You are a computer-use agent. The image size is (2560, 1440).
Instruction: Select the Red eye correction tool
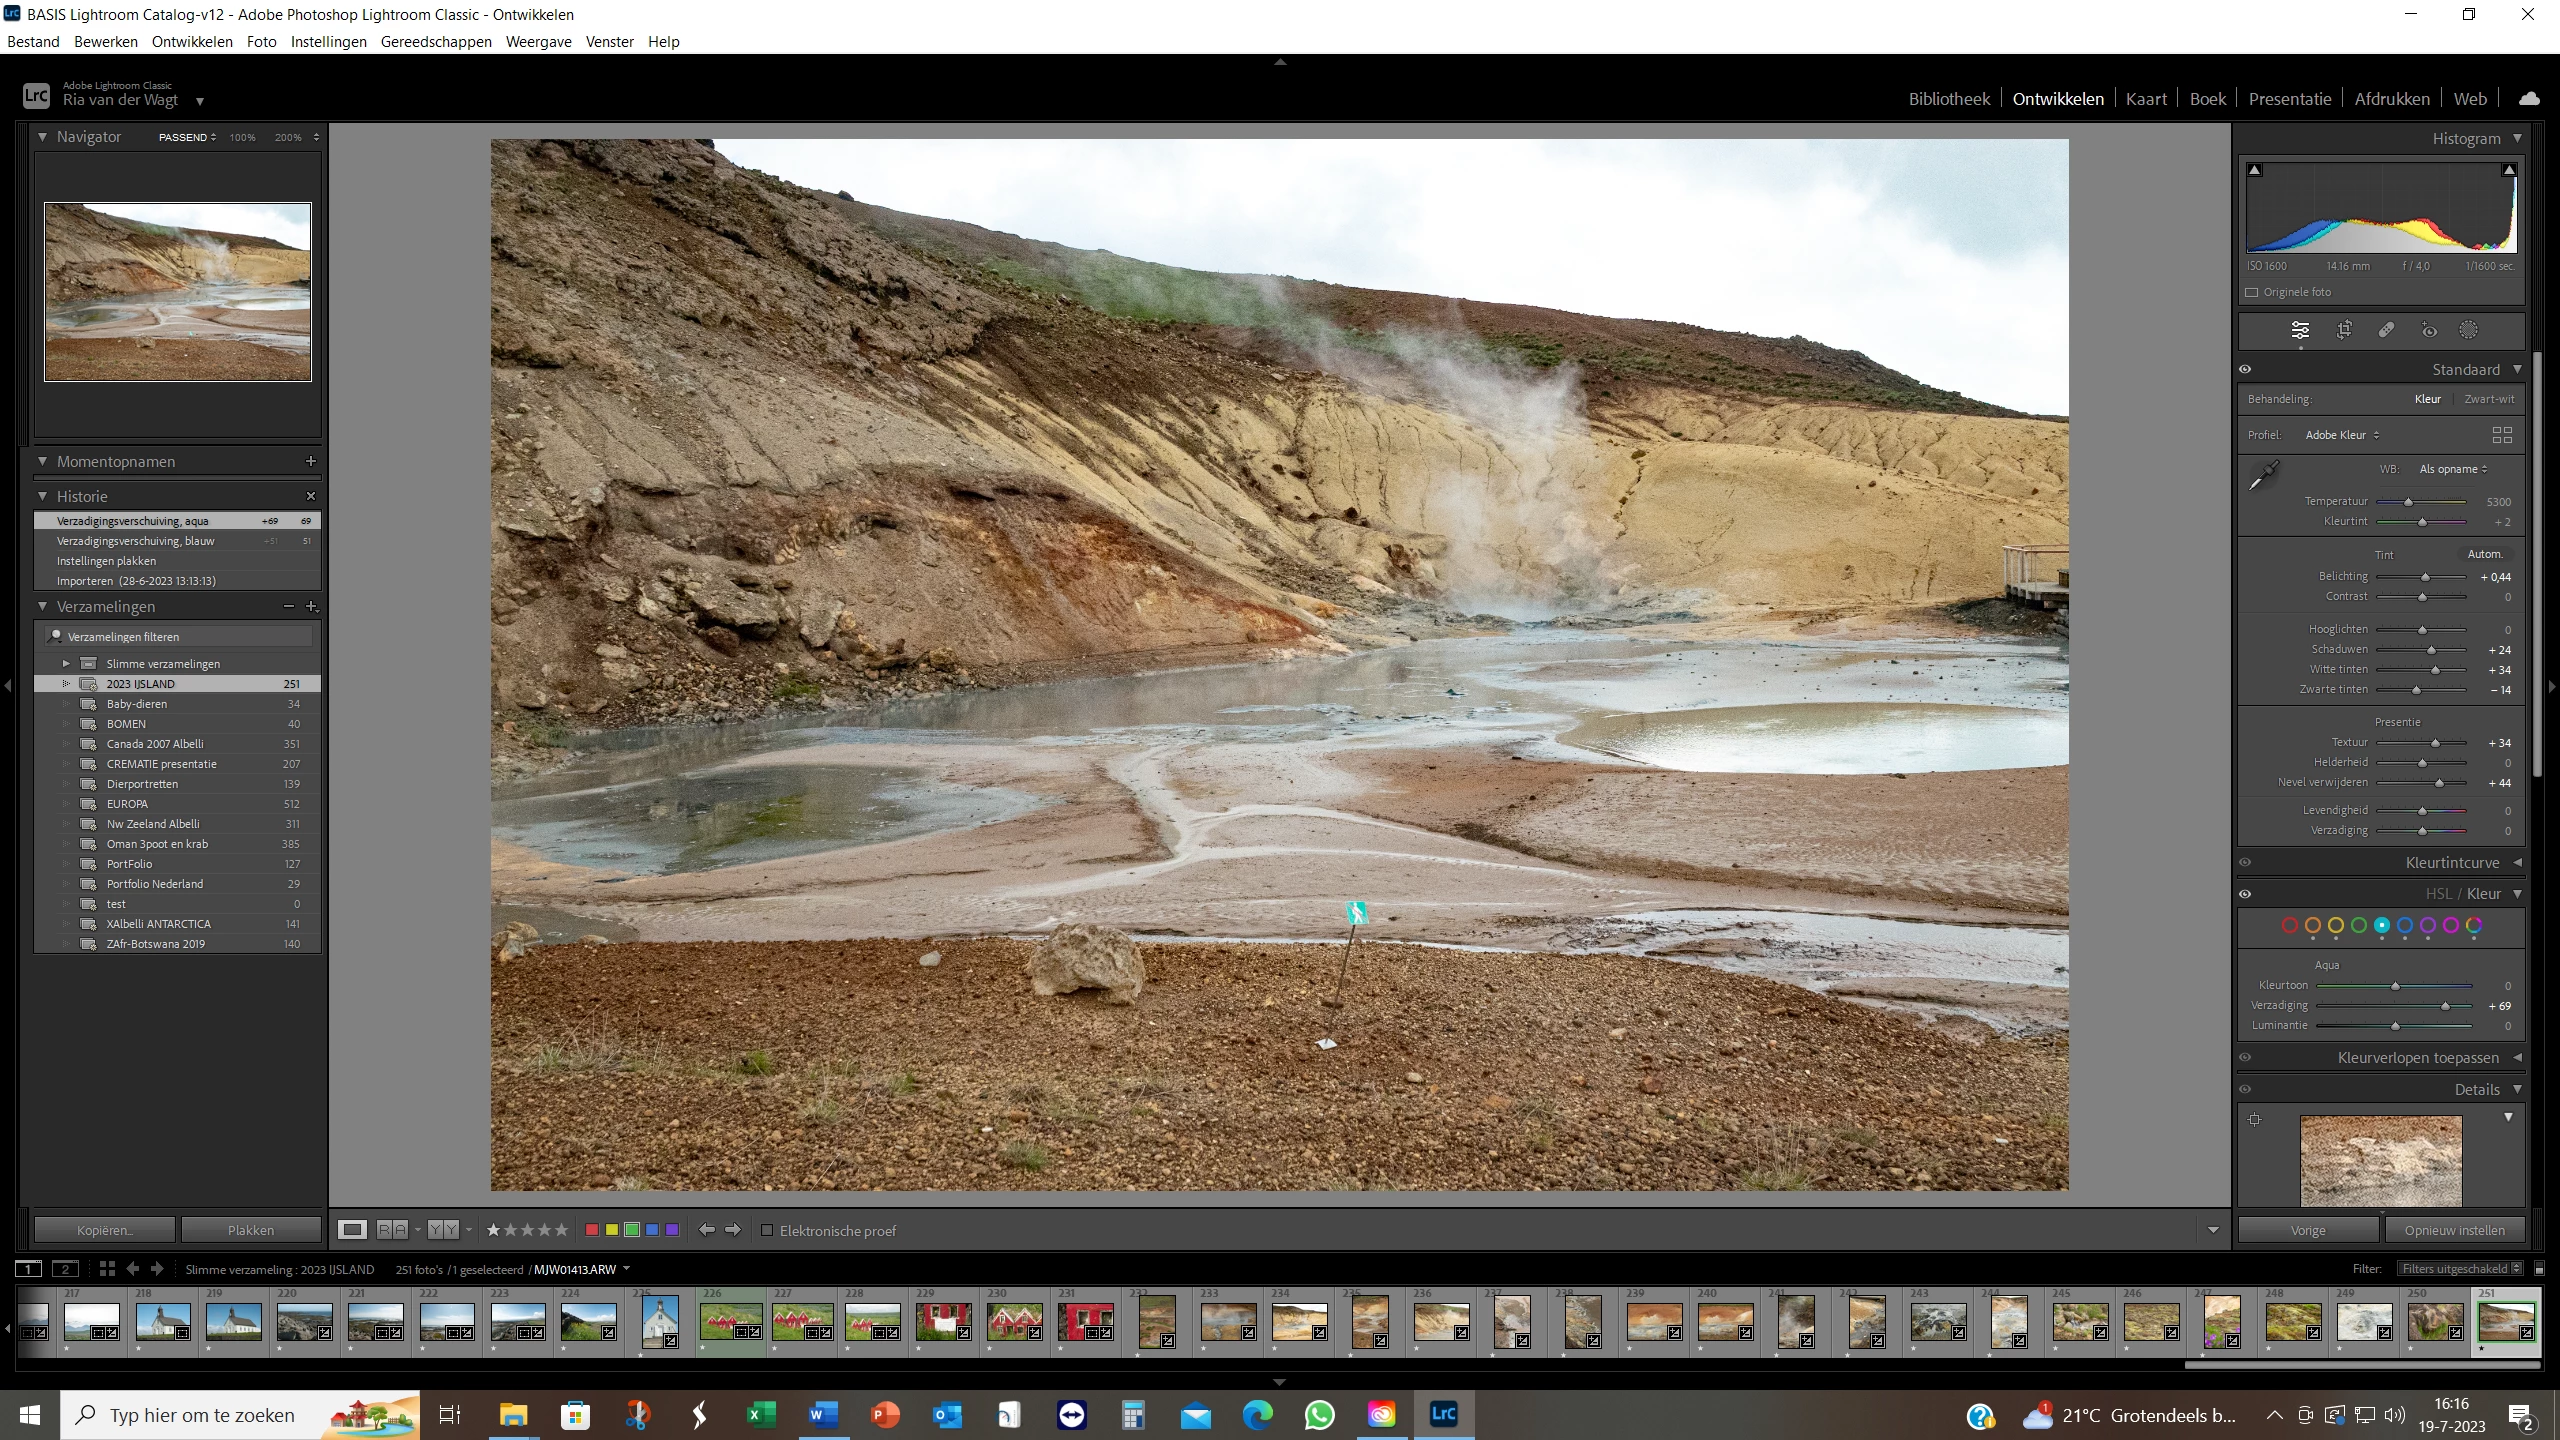[x=2429, y=330]
